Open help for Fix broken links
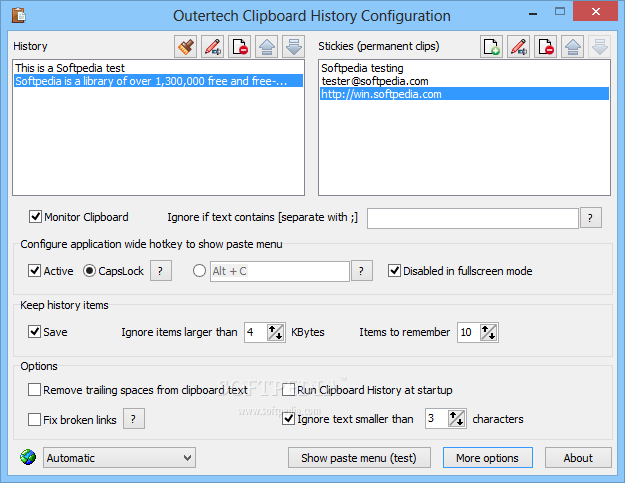 click(134, 419)
